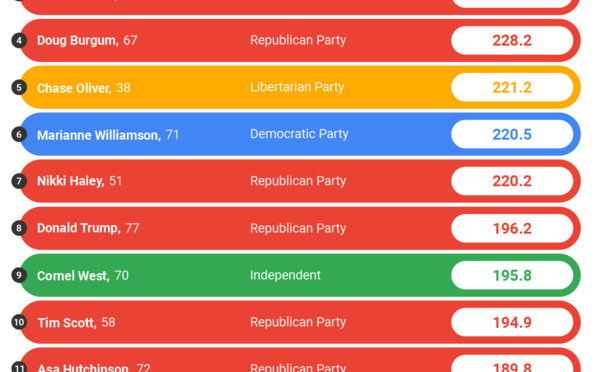Select the Chase Oliver name

74,88
